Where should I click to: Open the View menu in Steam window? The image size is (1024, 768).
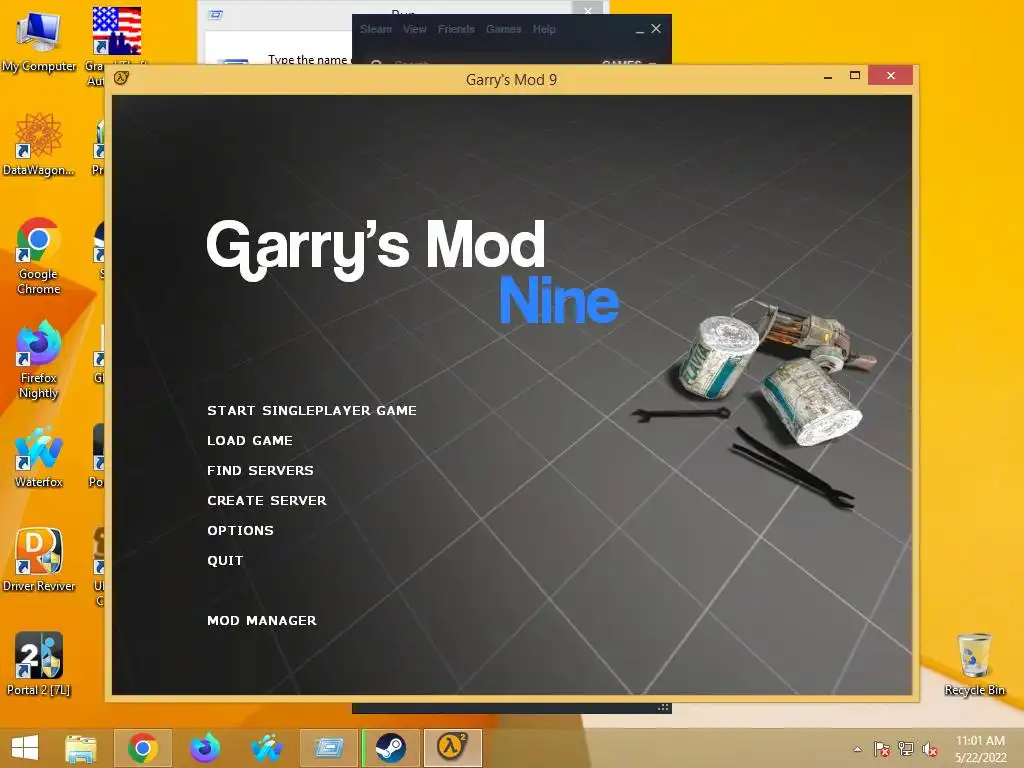(414, 29)
